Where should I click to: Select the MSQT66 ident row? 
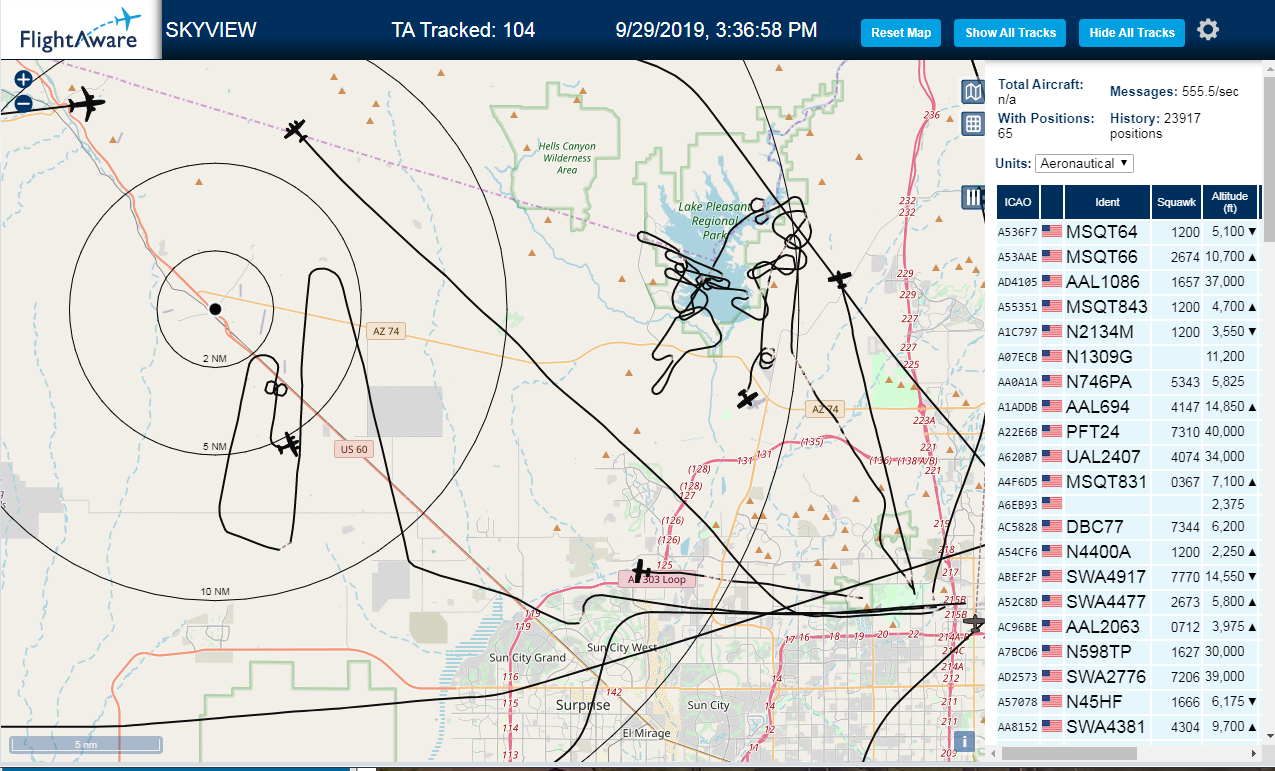click(x=1128, y=256)
